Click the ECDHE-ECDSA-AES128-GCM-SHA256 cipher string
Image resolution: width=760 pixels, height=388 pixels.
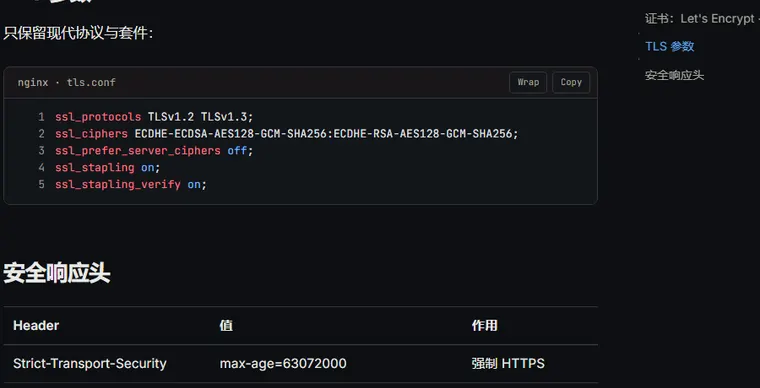point(231,134)
